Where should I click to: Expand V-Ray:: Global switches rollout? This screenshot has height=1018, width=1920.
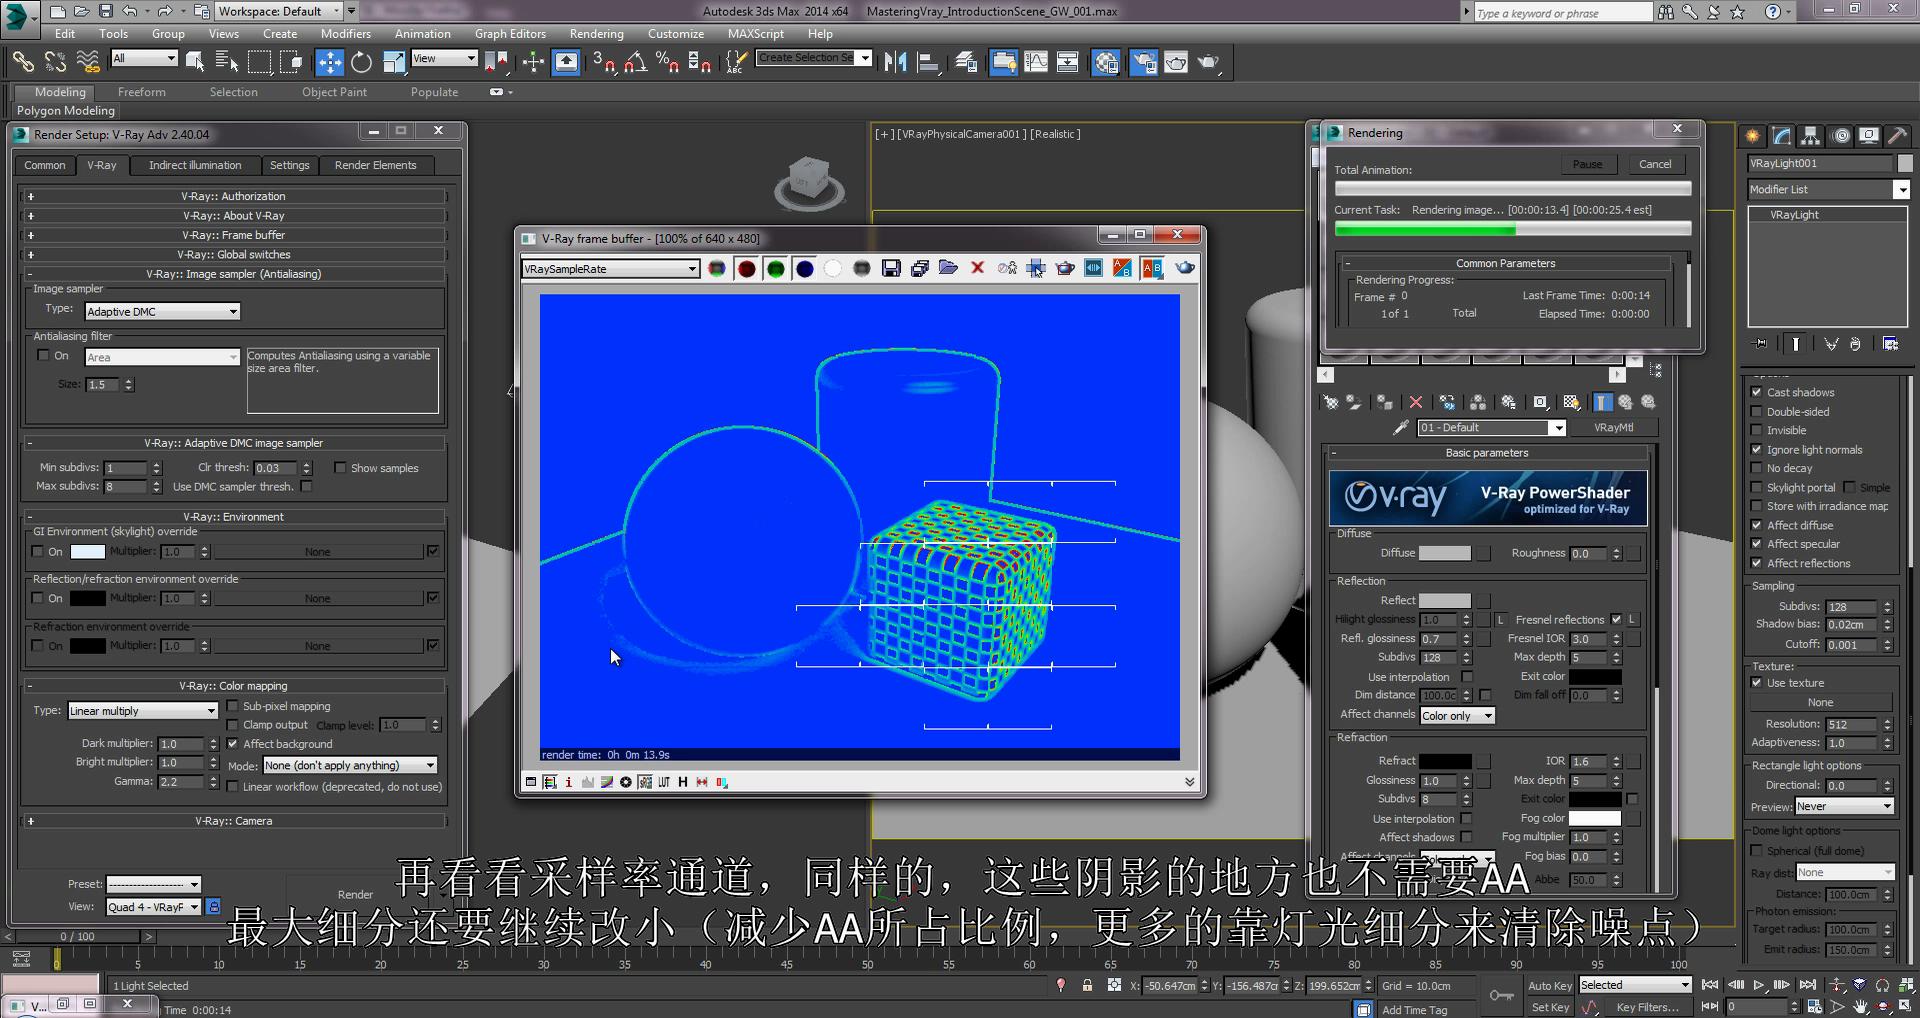(x=234, y=254)
